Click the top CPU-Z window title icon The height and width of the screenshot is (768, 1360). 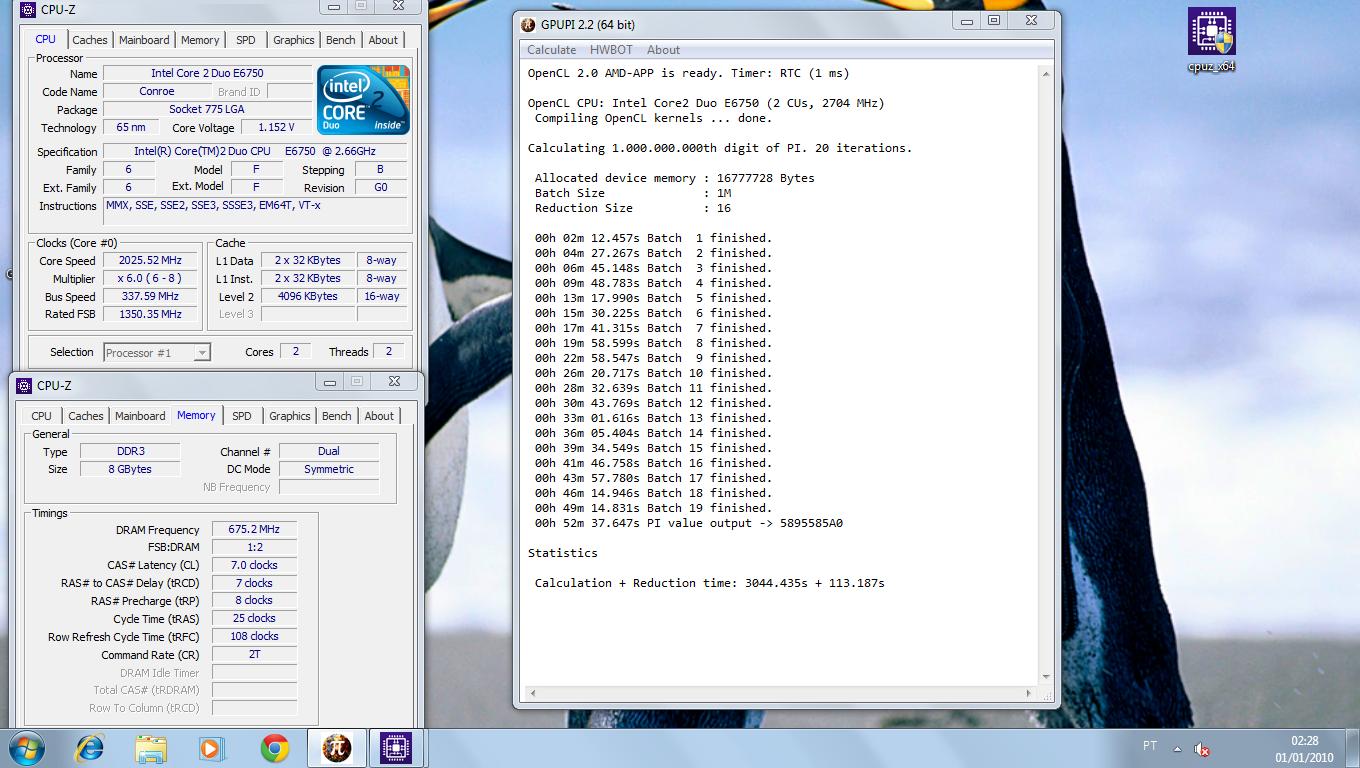(28, 10)
